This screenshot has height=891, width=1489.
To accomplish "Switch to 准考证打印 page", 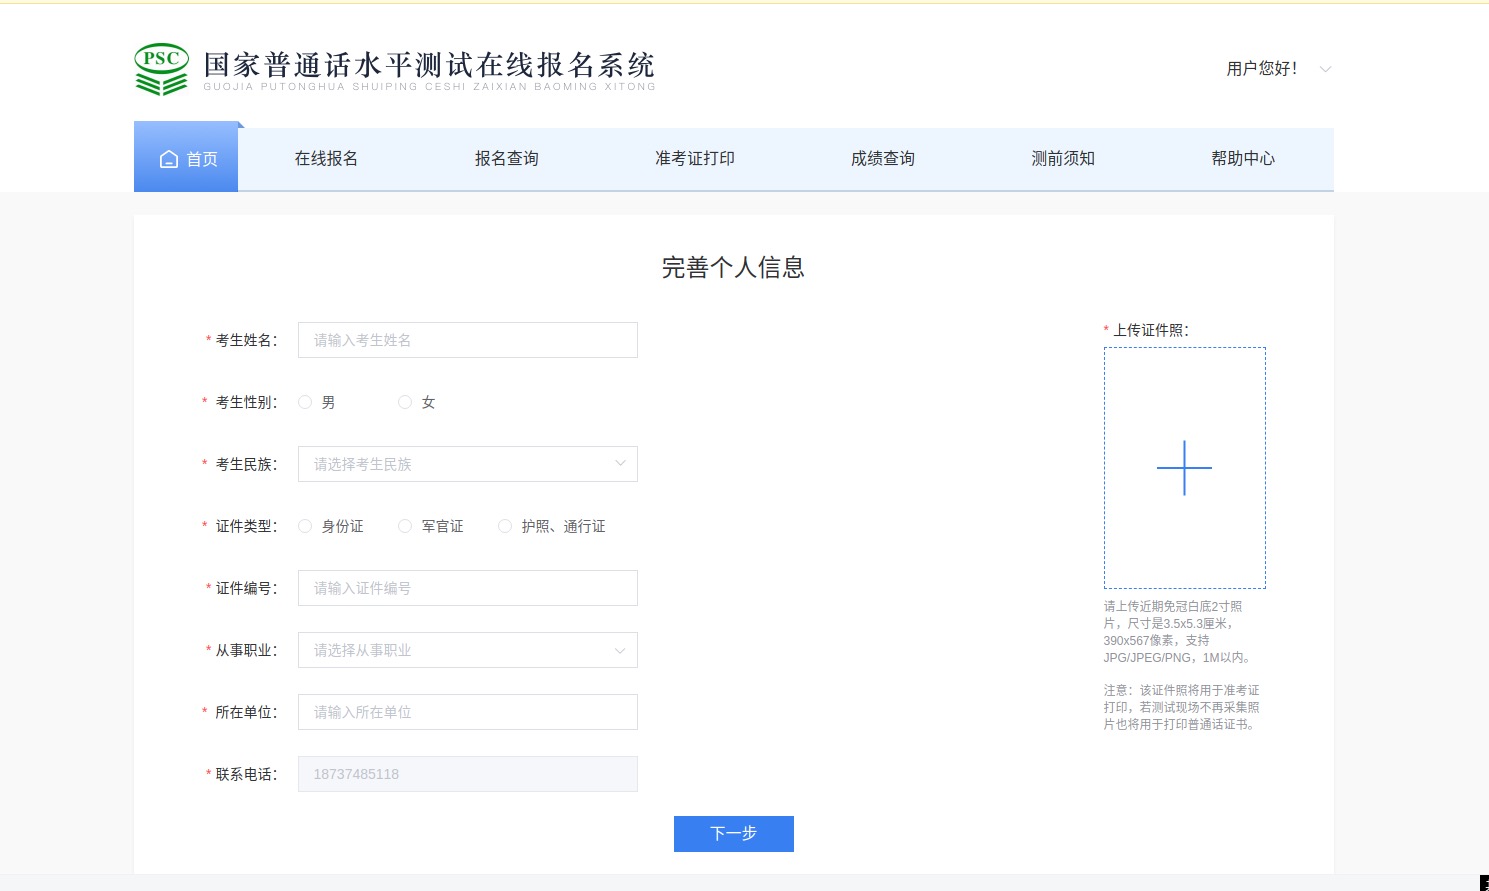I will click(694, 159).
